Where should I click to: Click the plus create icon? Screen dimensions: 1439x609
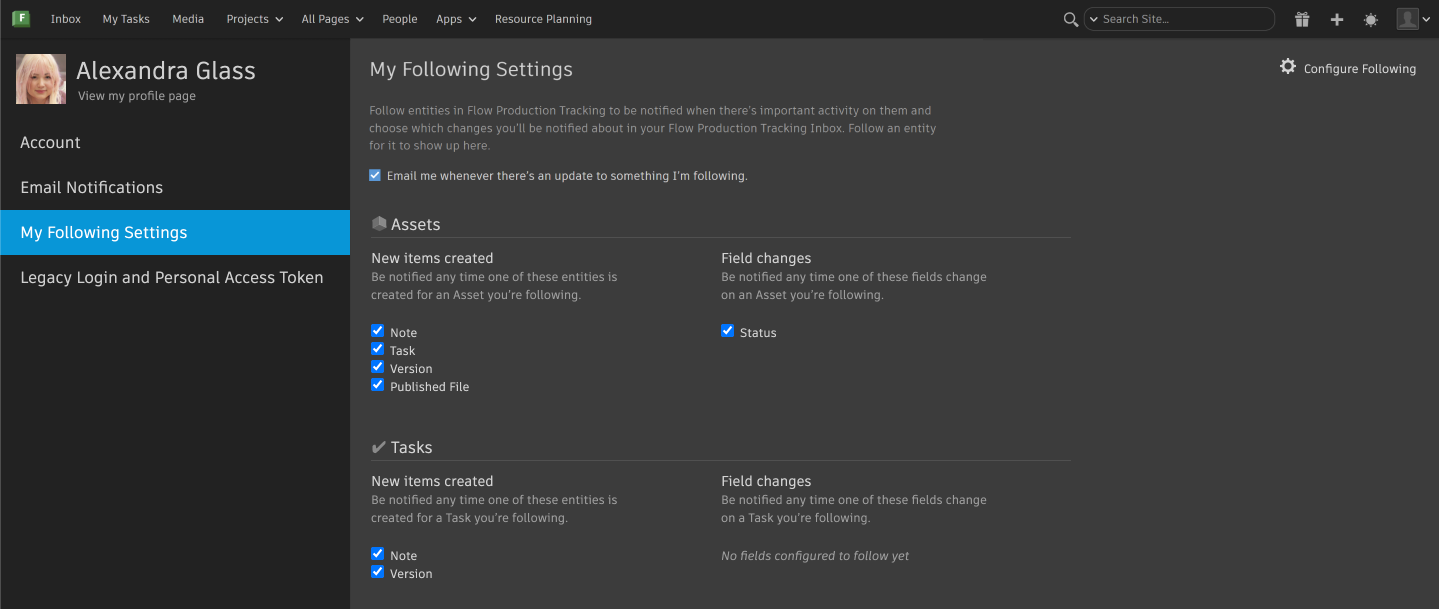pyautogui.click(x=1337, y=19)
